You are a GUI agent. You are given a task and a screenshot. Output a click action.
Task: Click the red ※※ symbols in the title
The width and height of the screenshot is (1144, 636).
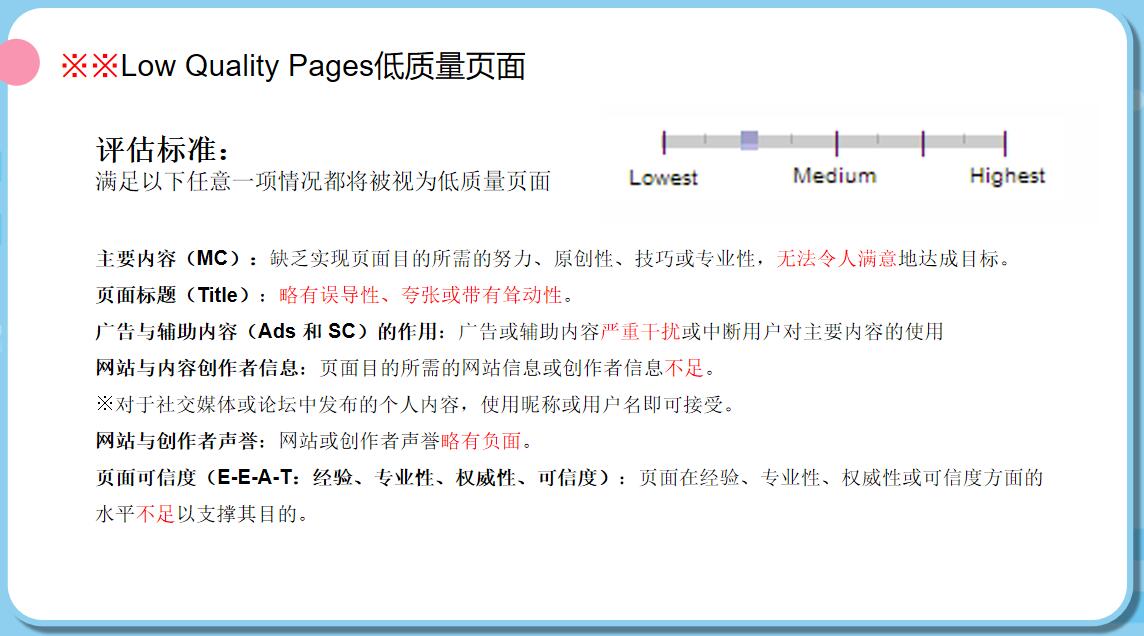pos(90,67)
